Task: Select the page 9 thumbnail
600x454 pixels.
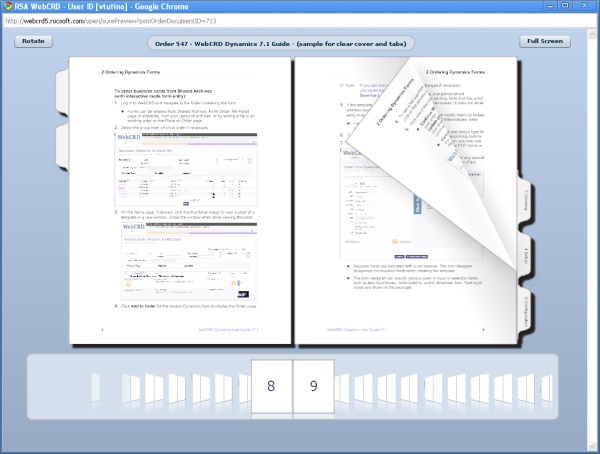Action: pyautogui.click(x=313, y=386)
